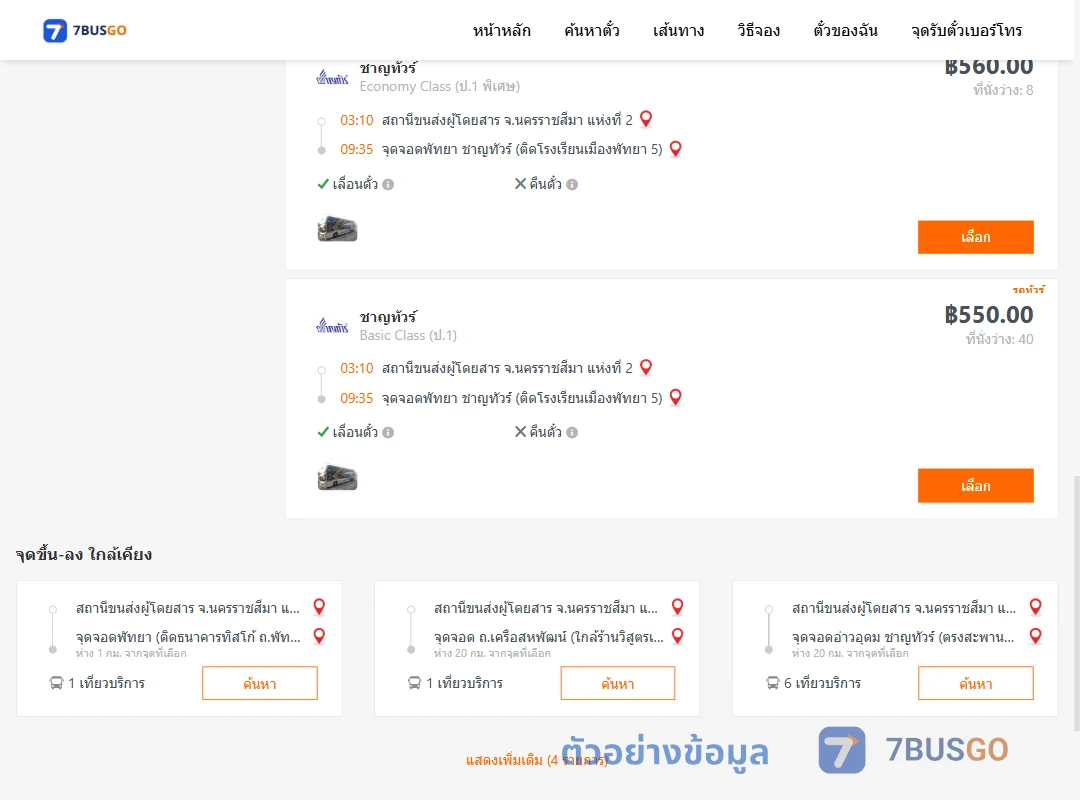Click origin pin in ถ.เครือสหพัฒน์ nearby card
Image resolution: width=1080 pixels, height=800 pixels.
tap(678, 607)
